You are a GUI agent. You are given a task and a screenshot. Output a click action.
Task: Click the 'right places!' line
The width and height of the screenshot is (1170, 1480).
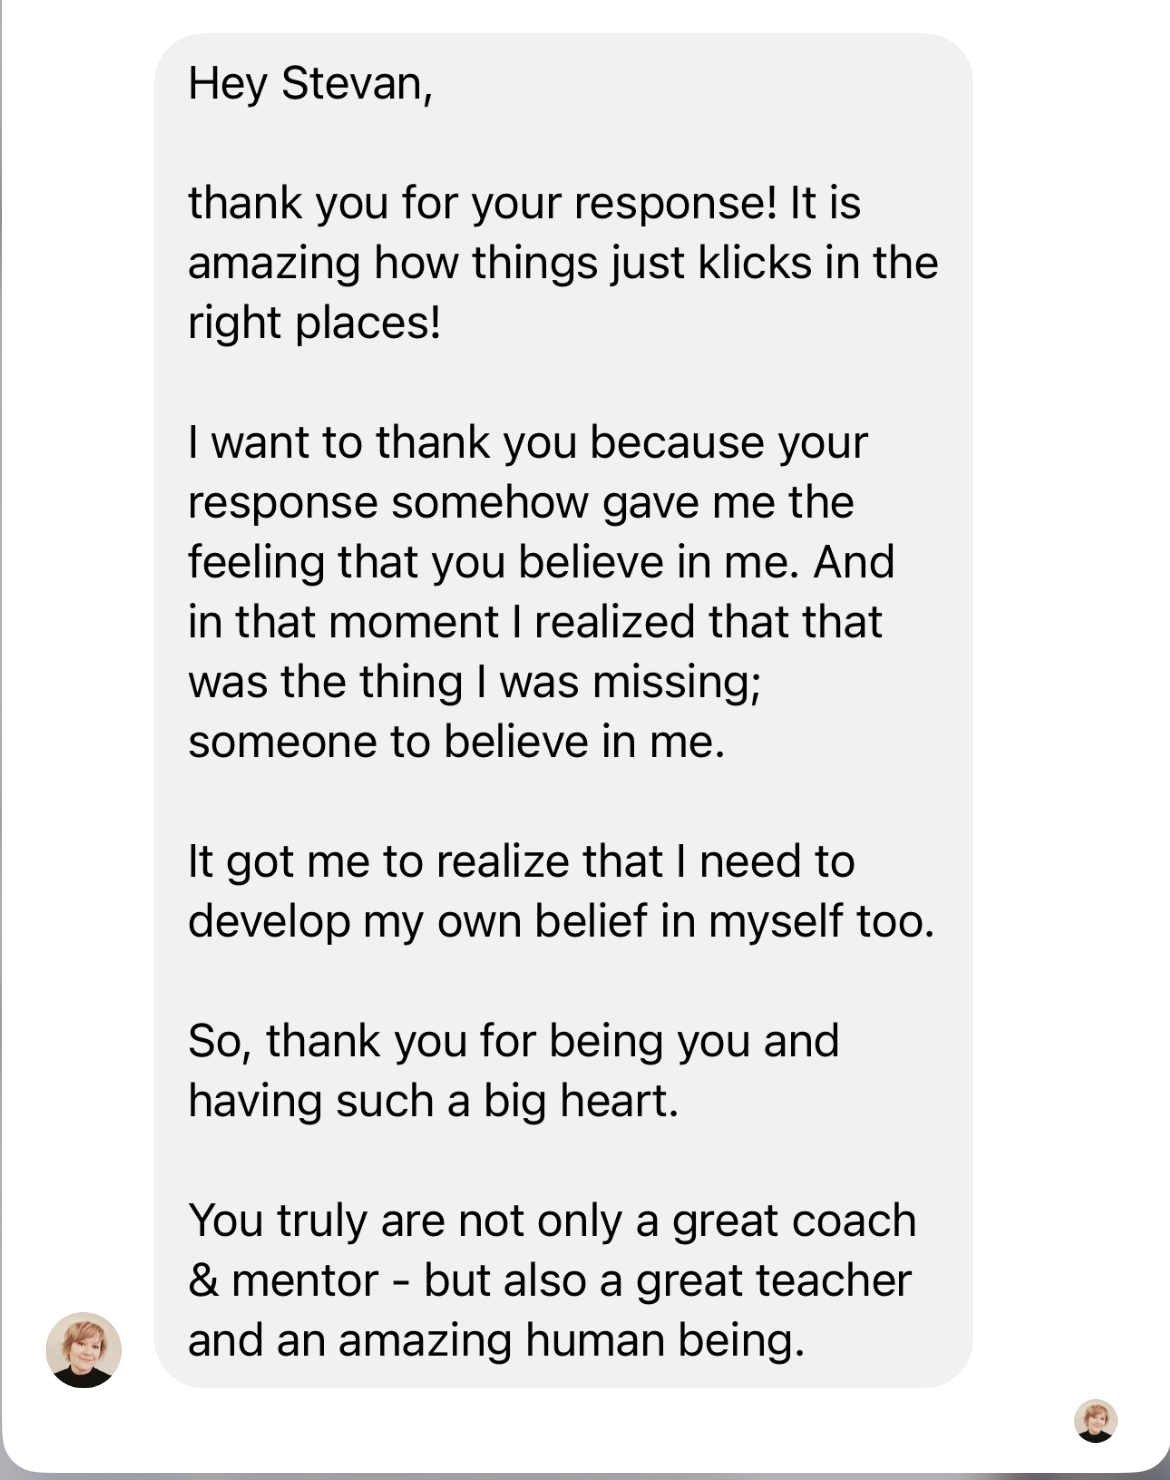[x=314, y=323]
